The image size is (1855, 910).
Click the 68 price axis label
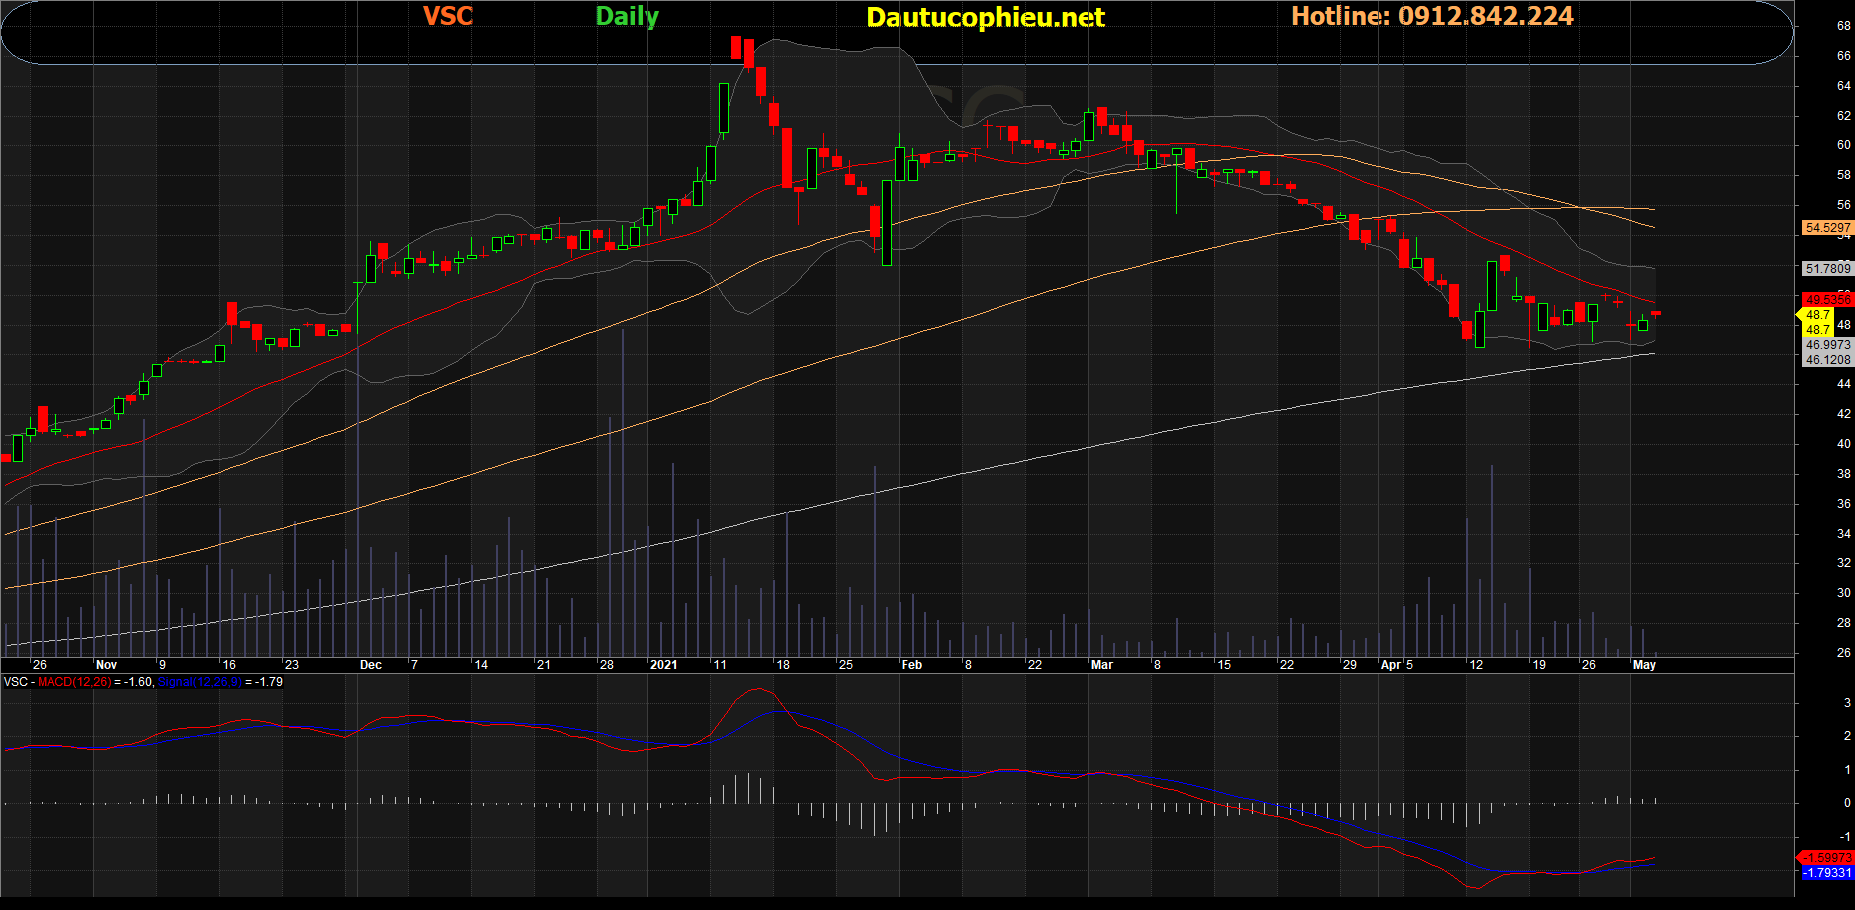1844,26
